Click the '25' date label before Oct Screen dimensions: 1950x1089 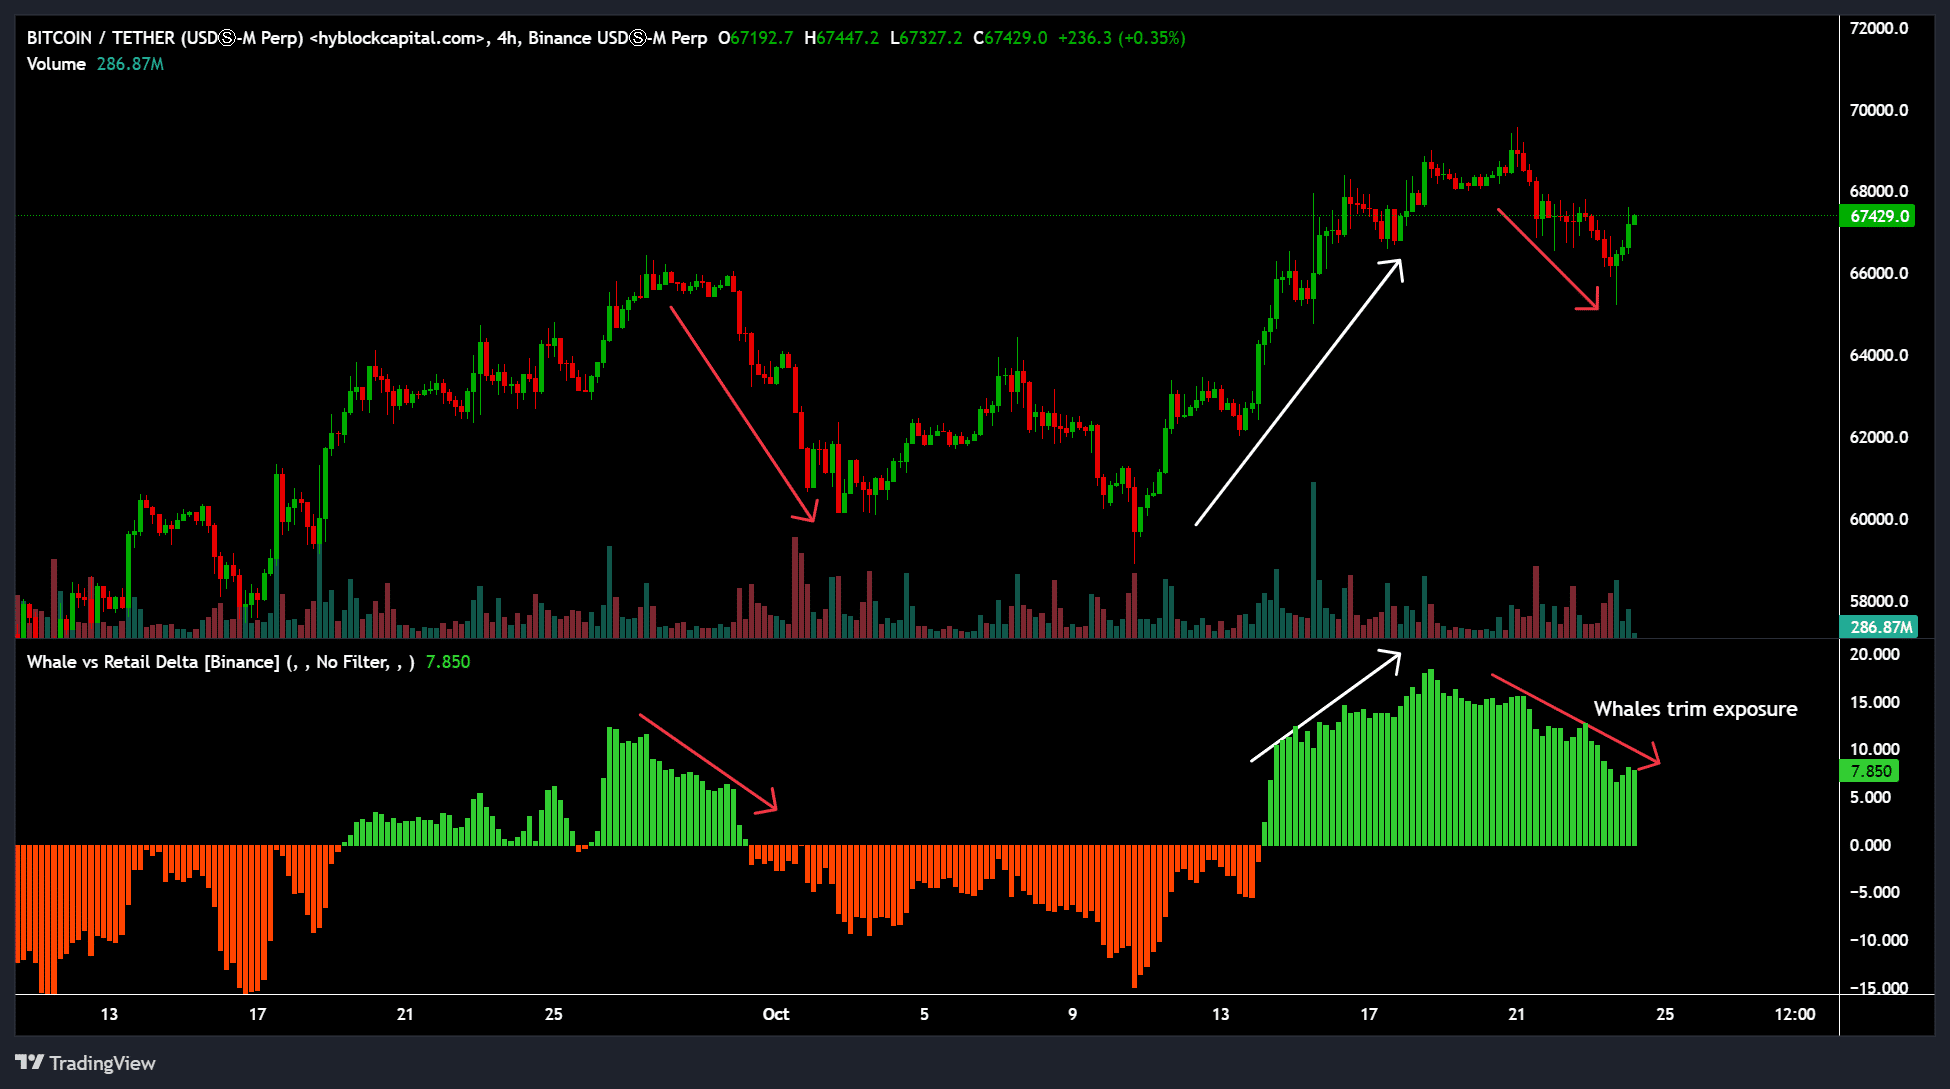tap(553, 1014)
